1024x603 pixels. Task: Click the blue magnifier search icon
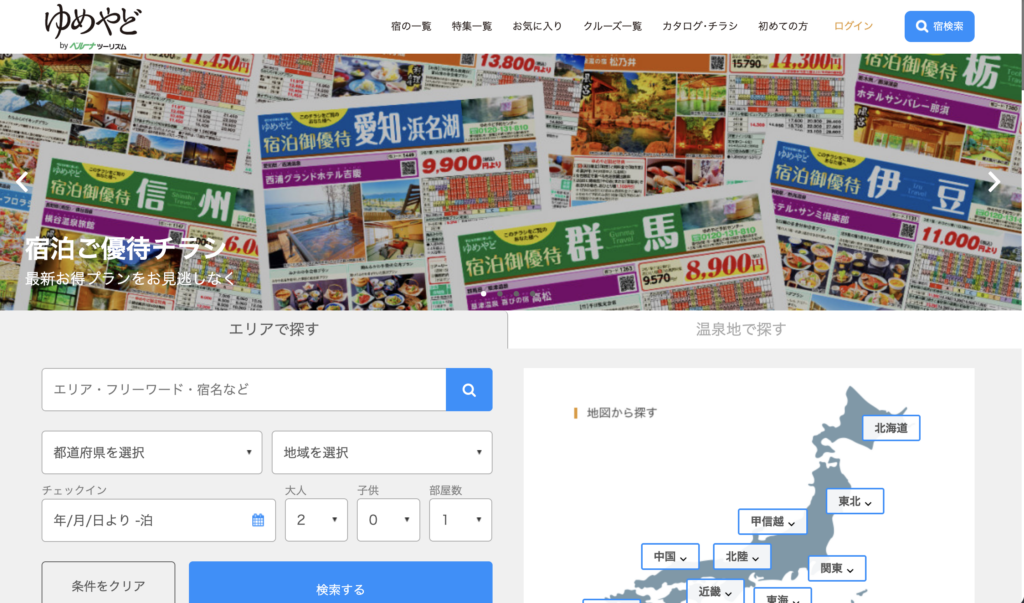tap(468, 390)
